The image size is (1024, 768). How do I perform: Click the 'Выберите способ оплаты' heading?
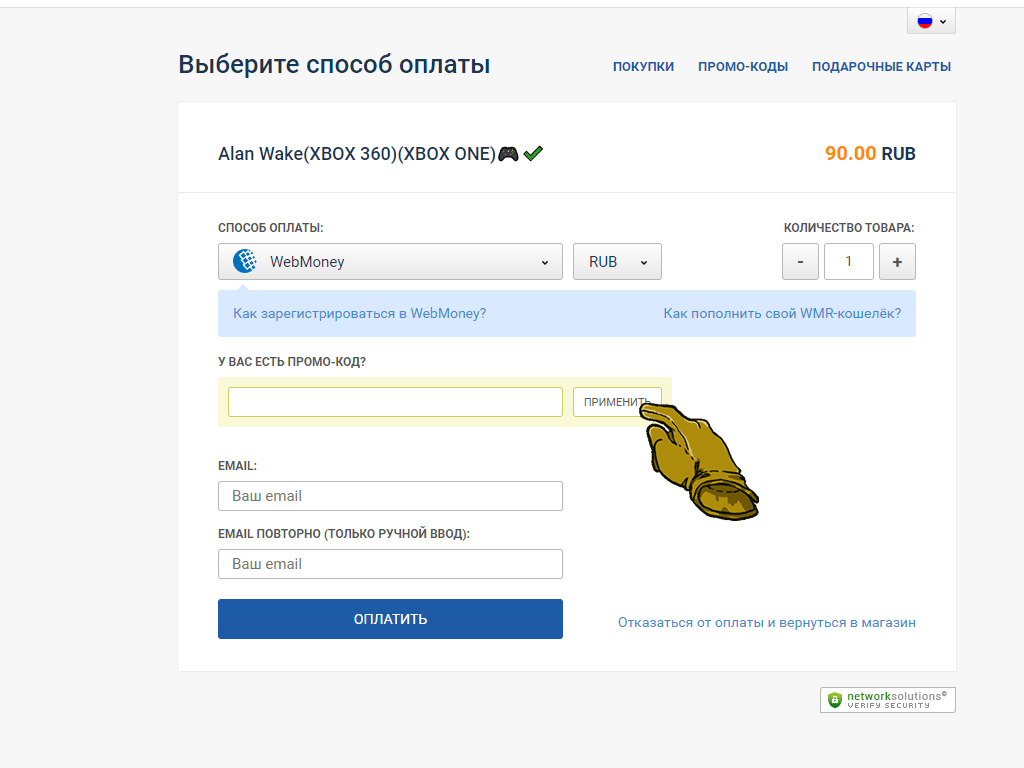pyautogui.click(x=334, y=65)
